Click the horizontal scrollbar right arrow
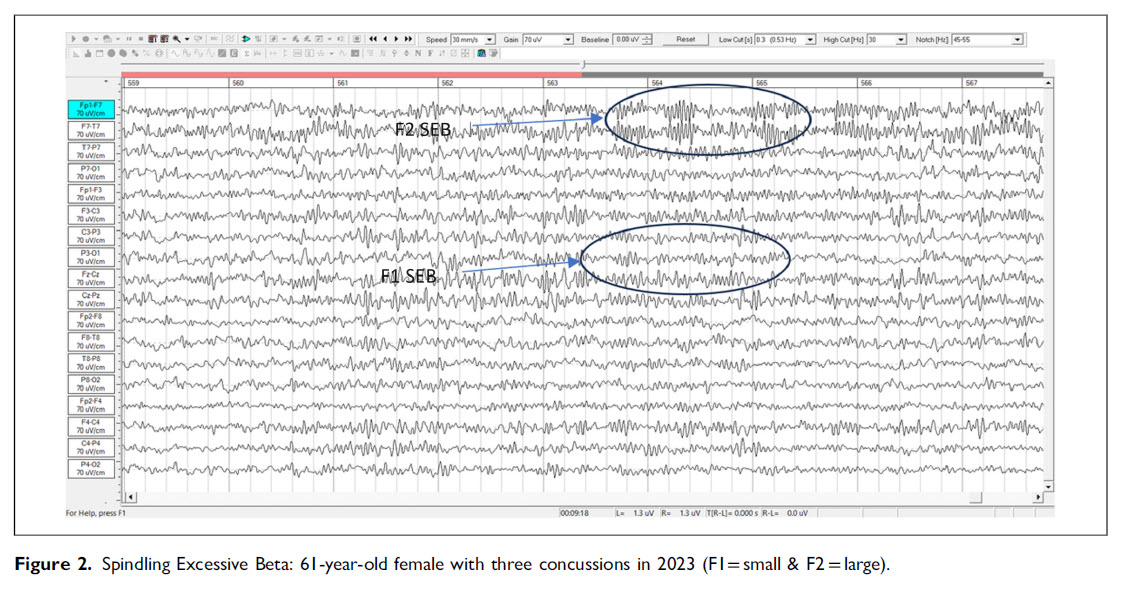Screen dimensions: 1128x590 1037,496
